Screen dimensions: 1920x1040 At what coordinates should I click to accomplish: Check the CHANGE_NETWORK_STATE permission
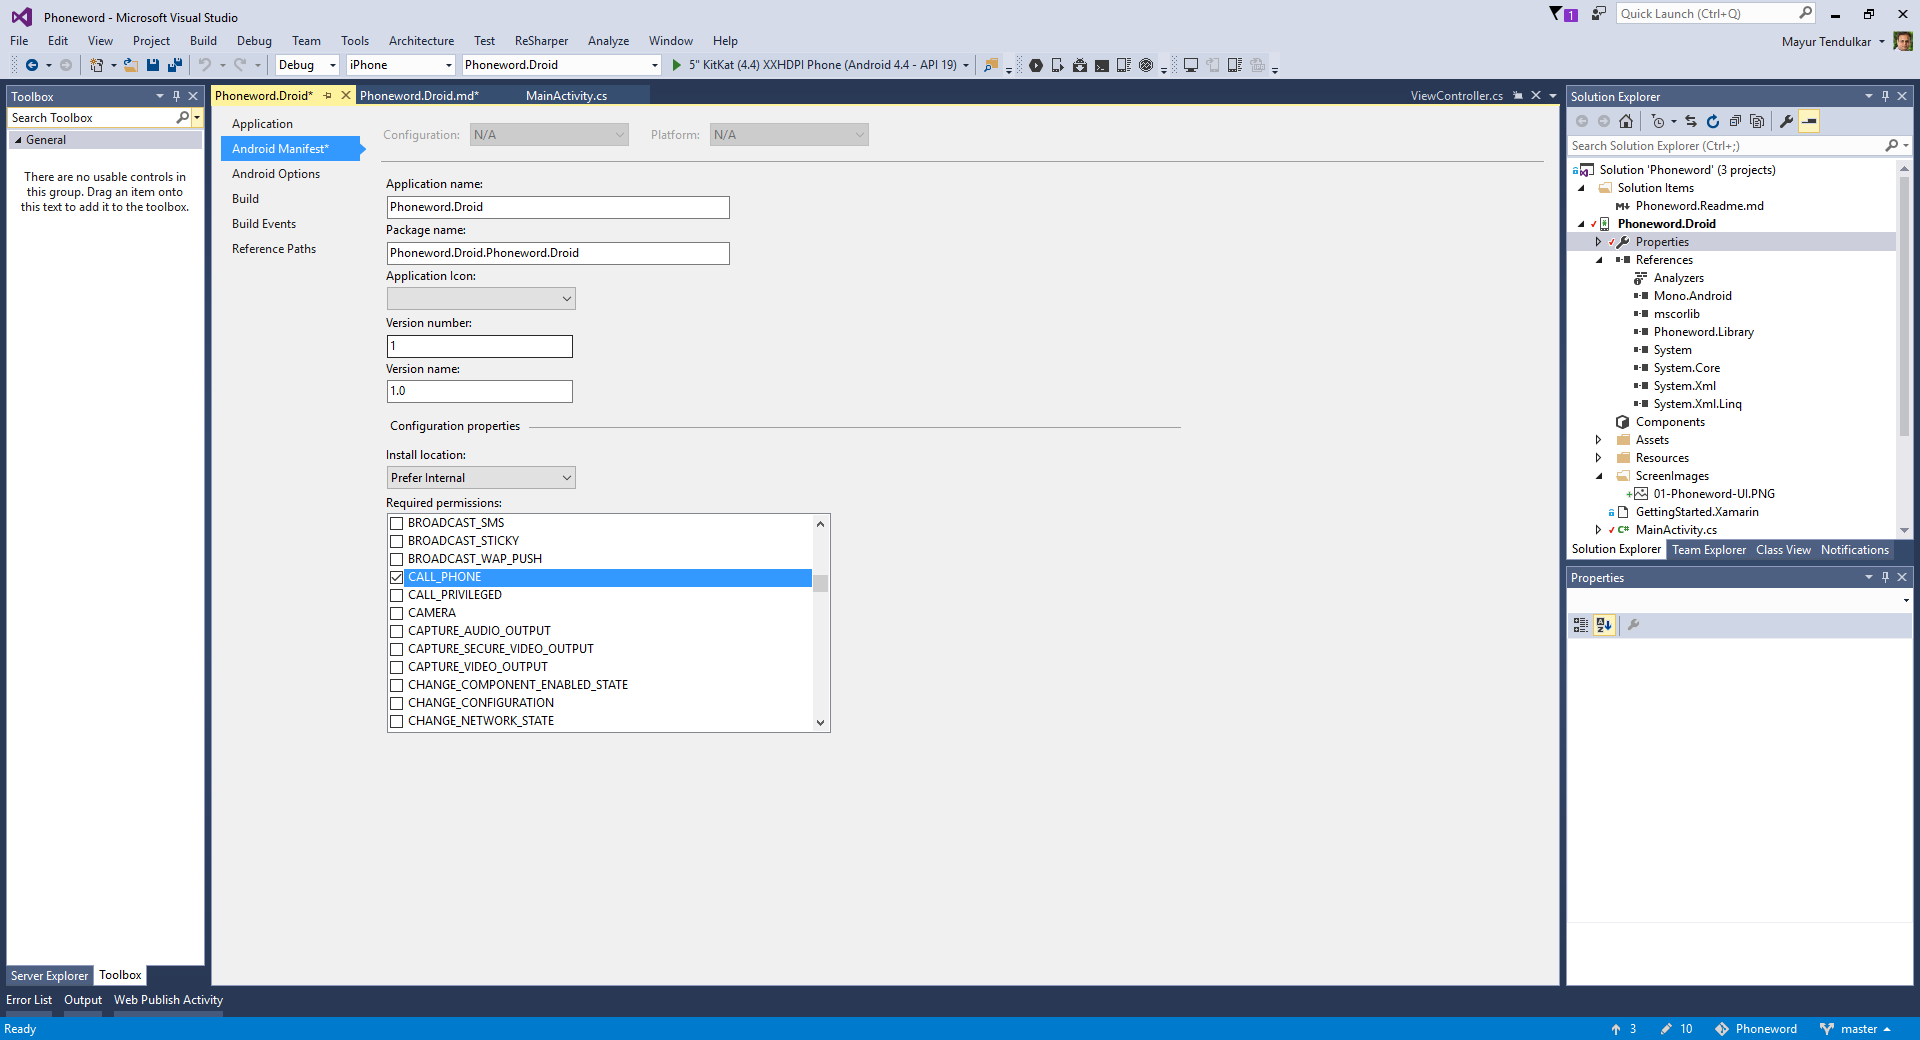(x=396, y=721)
